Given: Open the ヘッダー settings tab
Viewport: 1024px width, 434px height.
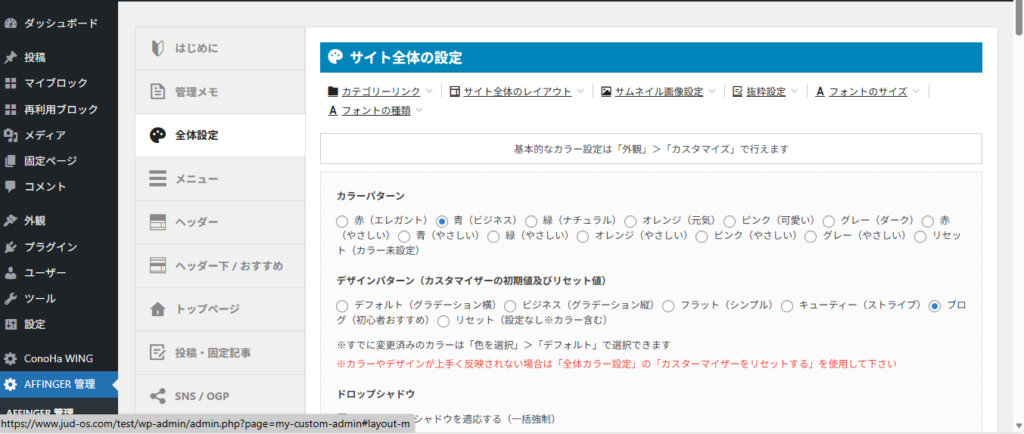Looking at the screenshot, I should (x=220, y=221).
